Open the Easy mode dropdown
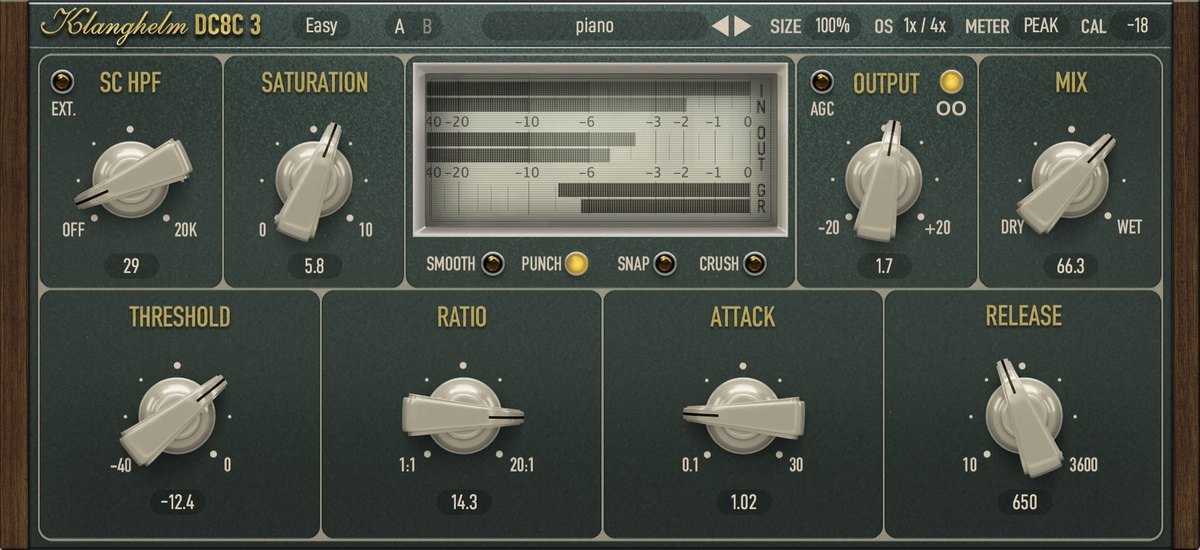 click(321, 26)
